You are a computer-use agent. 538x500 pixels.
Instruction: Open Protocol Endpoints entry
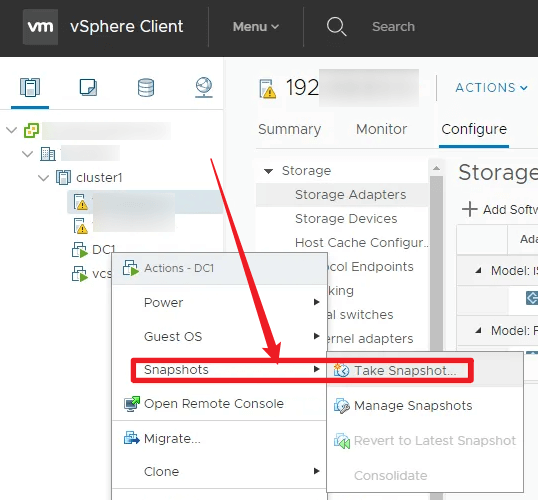tap(371, 267)
